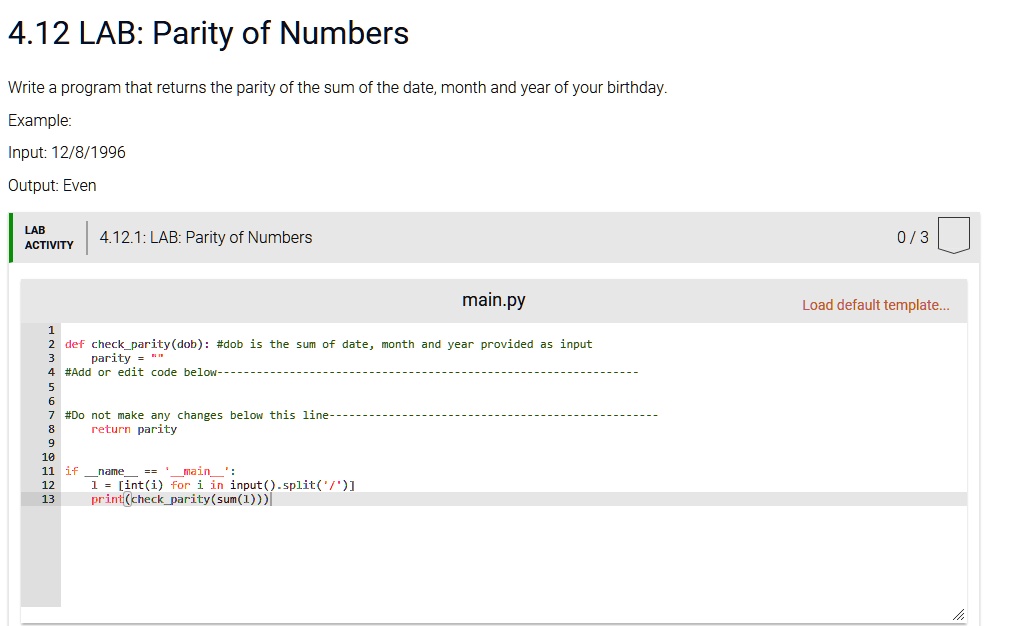
Task: Click the 4.12.1 LAB: Parity of Numbers title
Action: click(205, 237)
